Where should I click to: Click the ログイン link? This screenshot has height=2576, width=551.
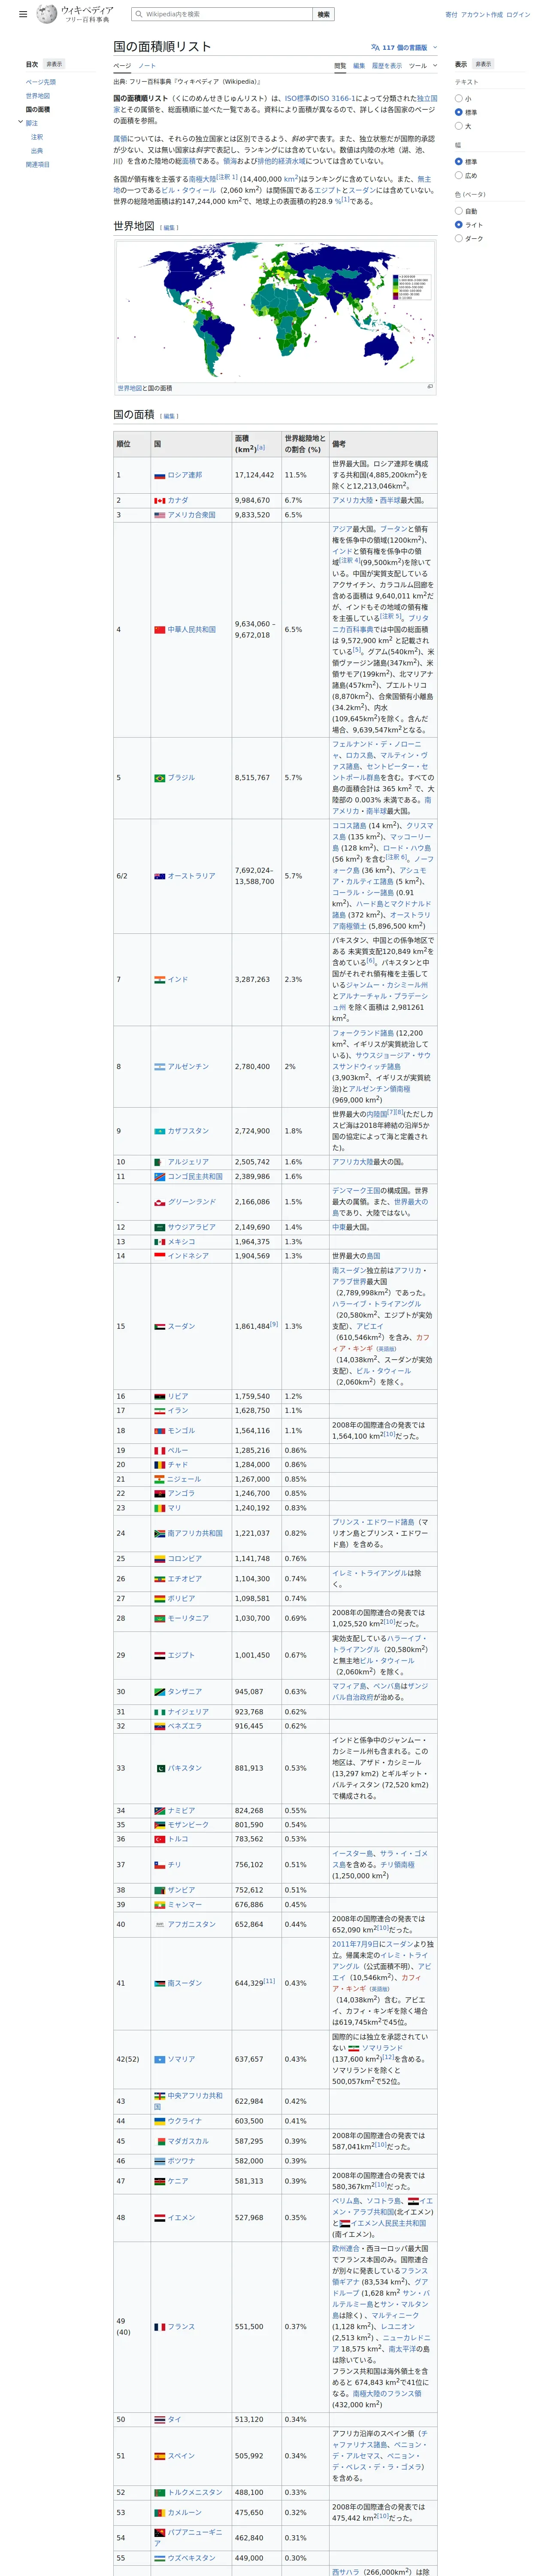(x=518, y=15)
